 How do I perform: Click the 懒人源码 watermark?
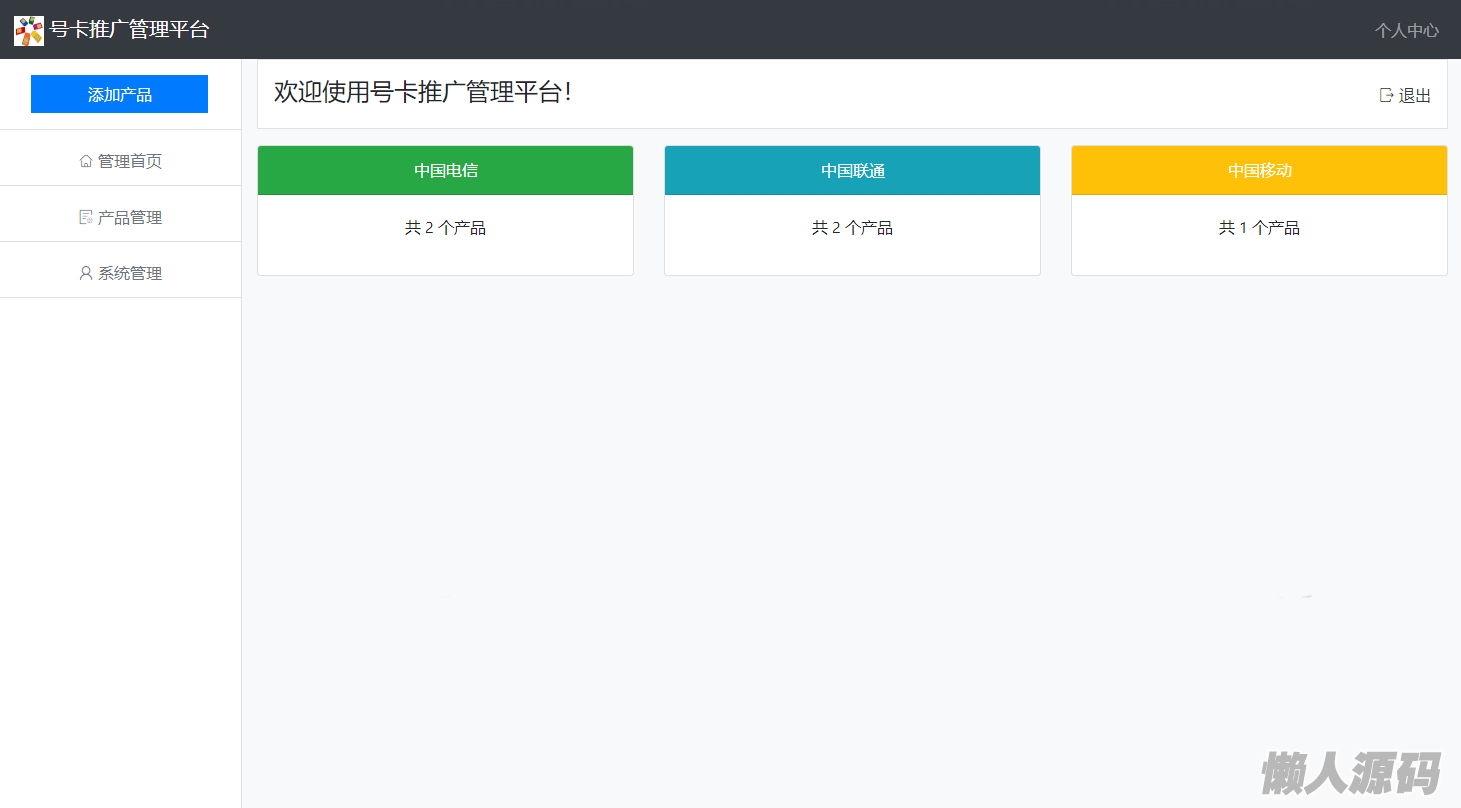point(1350,773)
